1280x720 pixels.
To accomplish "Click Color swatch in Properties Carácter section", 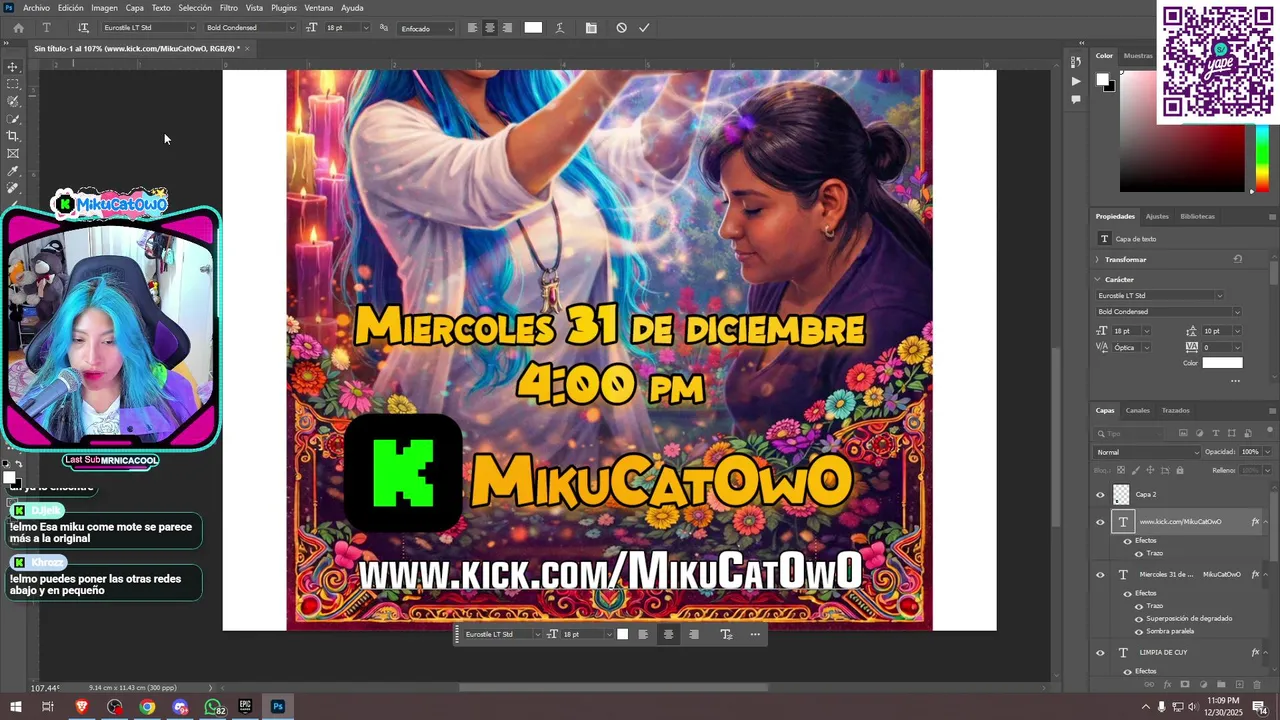I will pyautogui.click(x=1222, y=363).
